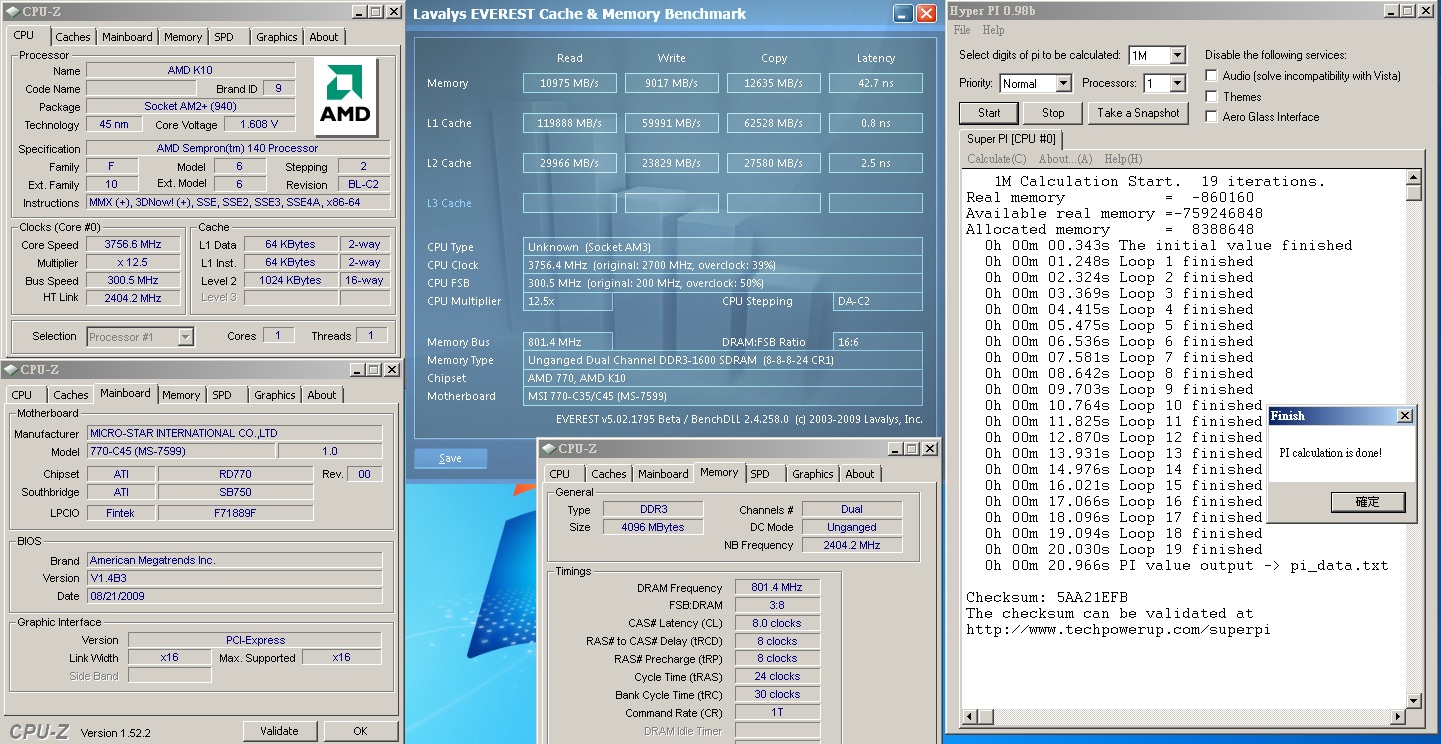The image size is (1441, 744).
Task: Click horizontal scroll left arrow in Super PI
Action: [969, 717]
